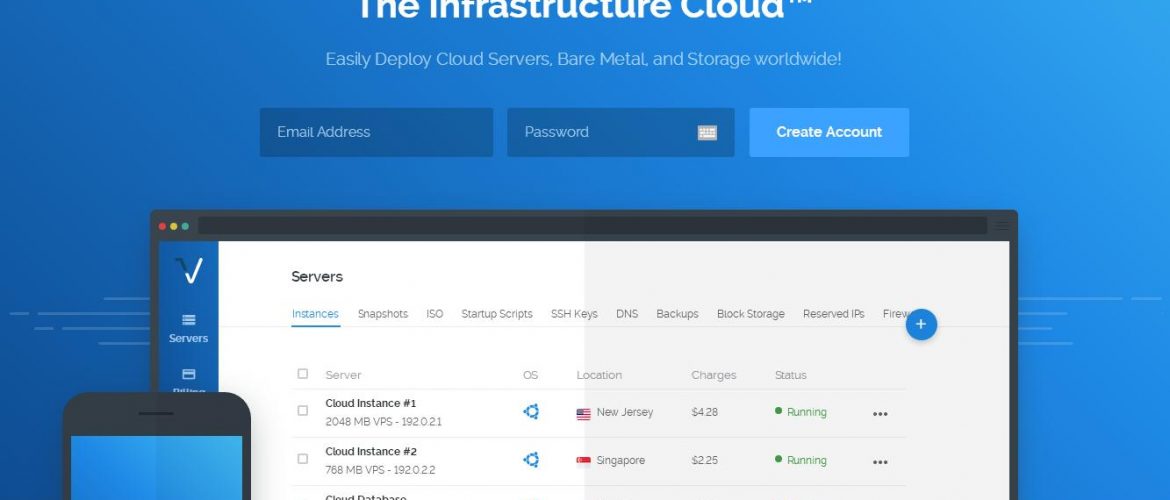Click the Charges column header
The image size is (1170, 500).
point(713,375)
